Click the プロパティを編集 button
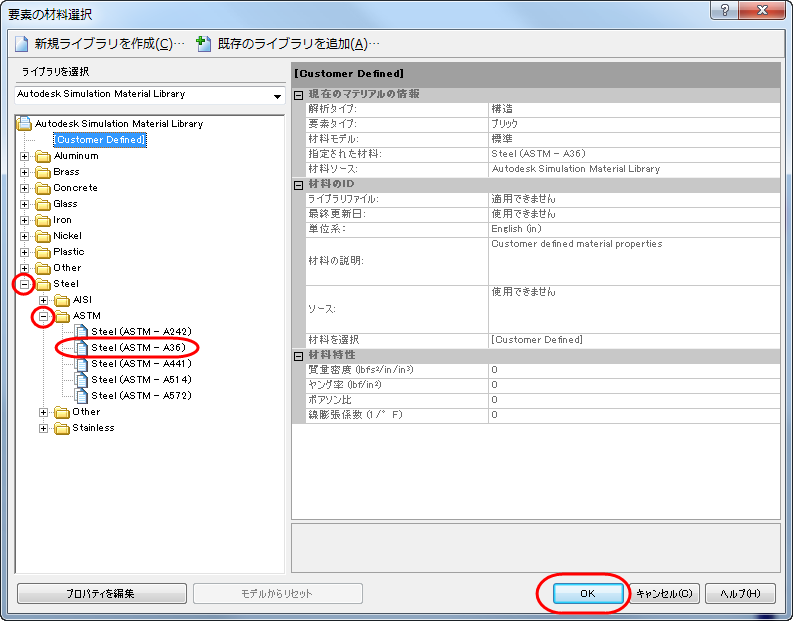The width and height of the screenshot is (793, 621). click(x=102, y=593)
